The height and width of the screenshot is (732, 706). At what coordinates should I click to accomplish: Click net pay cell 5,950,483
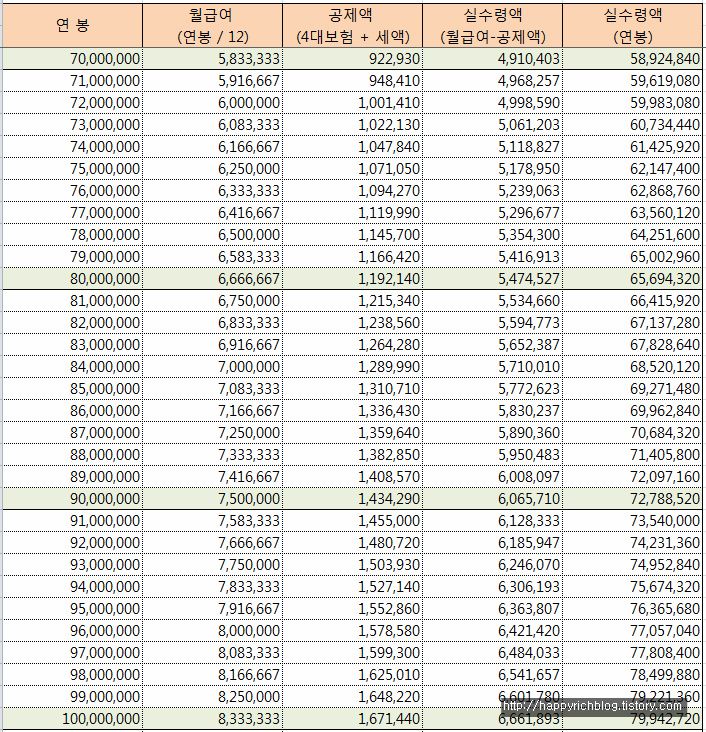pyautogui.click(x=493, y=454)
